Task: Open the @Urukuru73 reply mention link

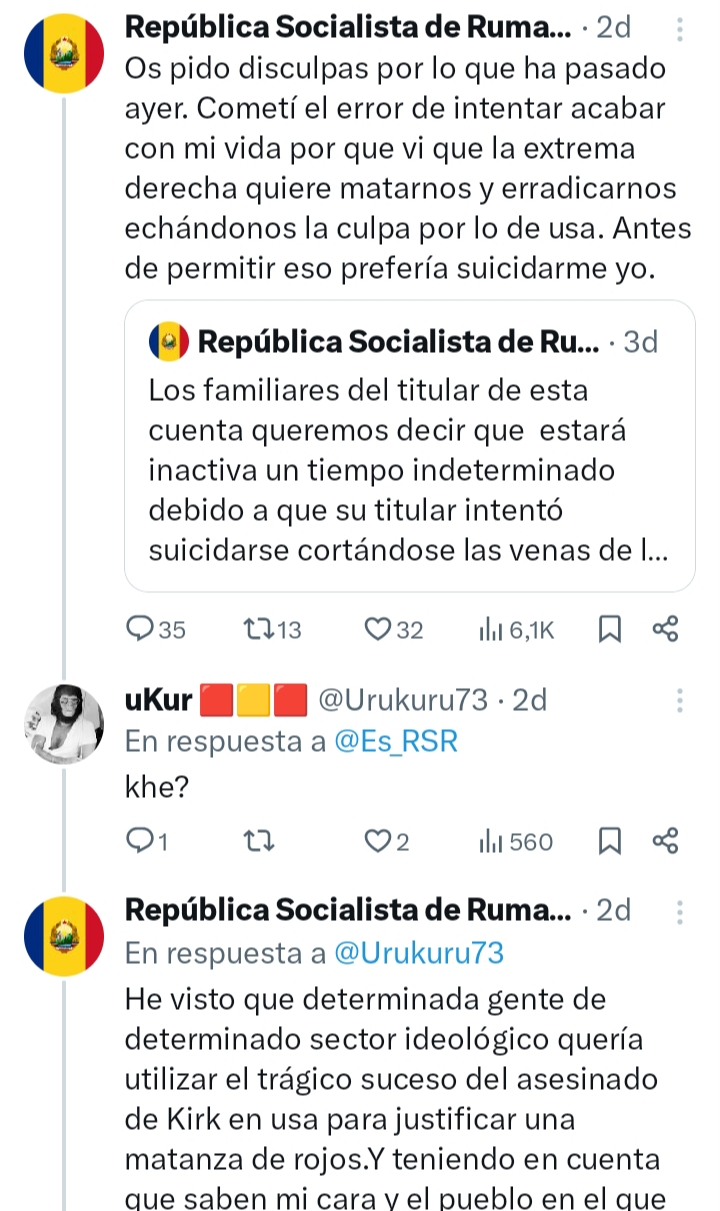Action: pos(417,954)
